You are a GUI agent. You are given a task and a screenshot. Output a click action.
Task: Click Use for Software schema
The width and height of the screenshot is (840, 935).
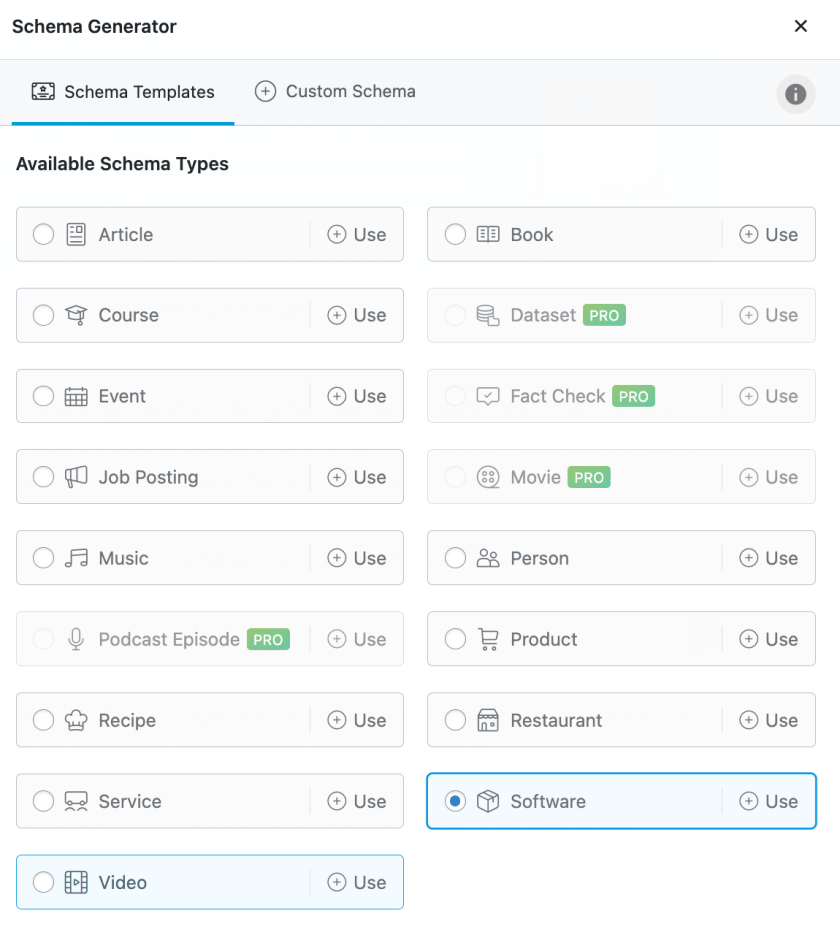(x=768, y=801)
